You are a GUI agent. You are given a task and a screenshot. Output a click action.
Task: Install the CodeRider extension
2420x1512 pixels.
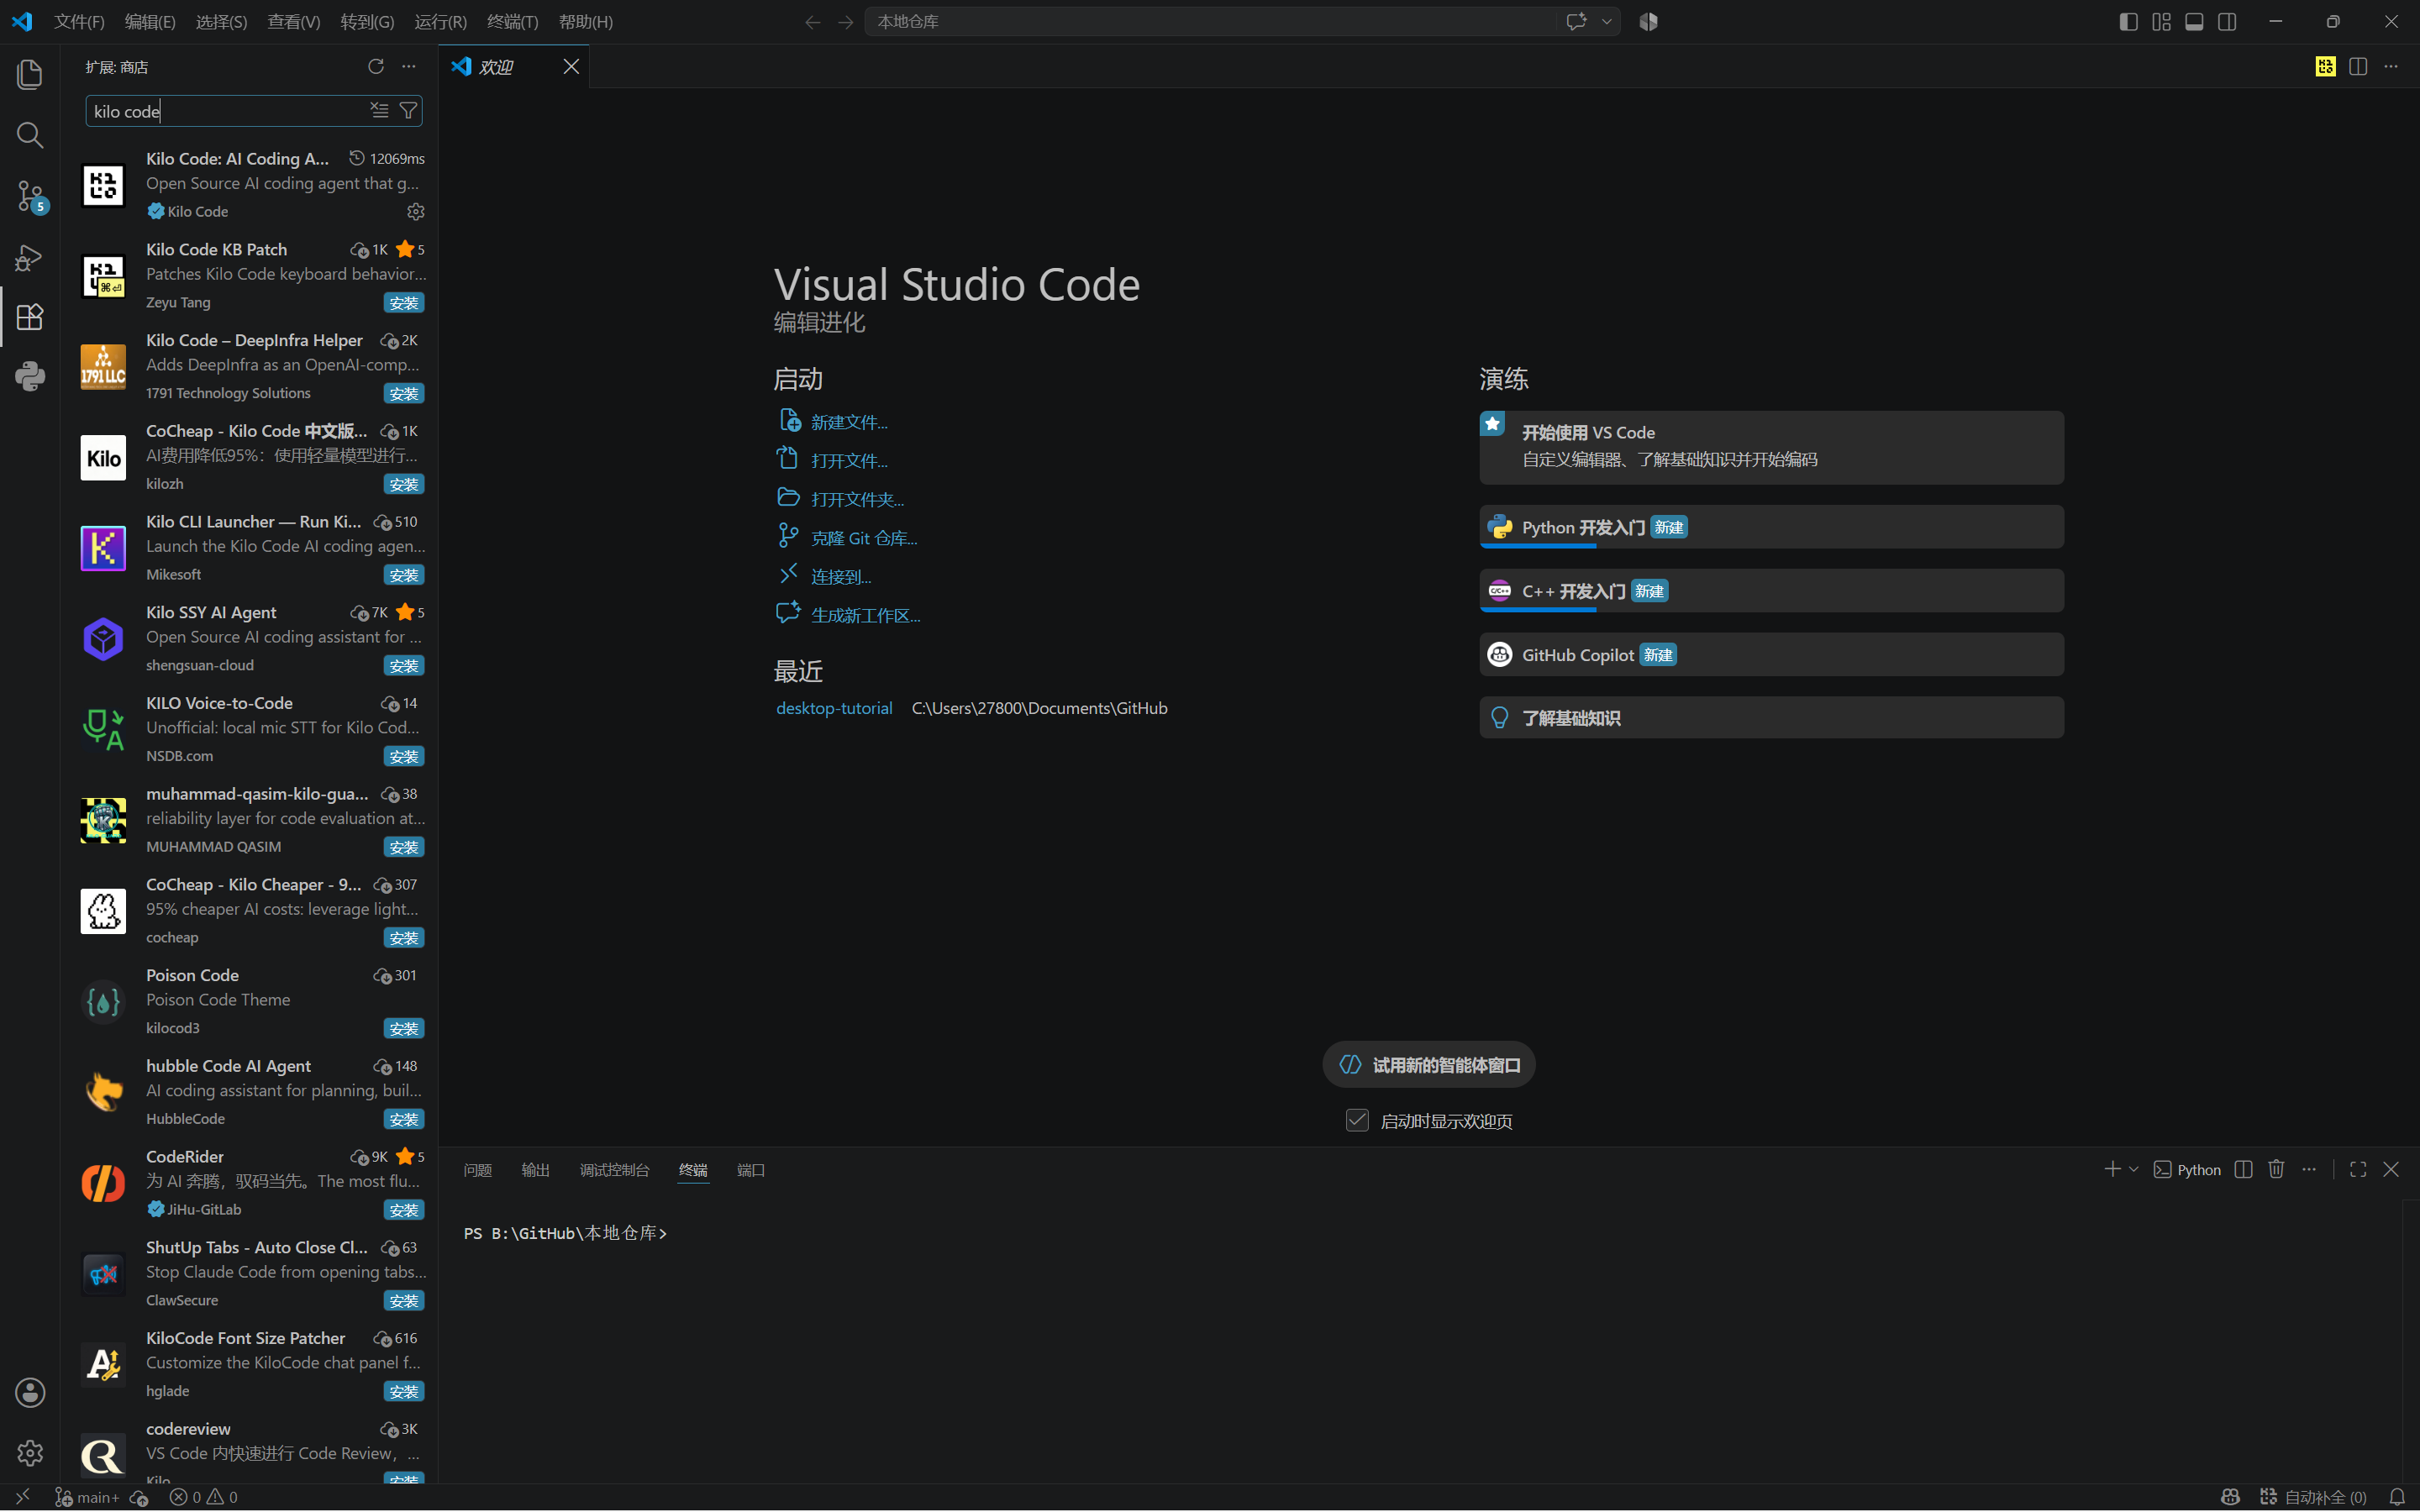(x=404, y=1210)
